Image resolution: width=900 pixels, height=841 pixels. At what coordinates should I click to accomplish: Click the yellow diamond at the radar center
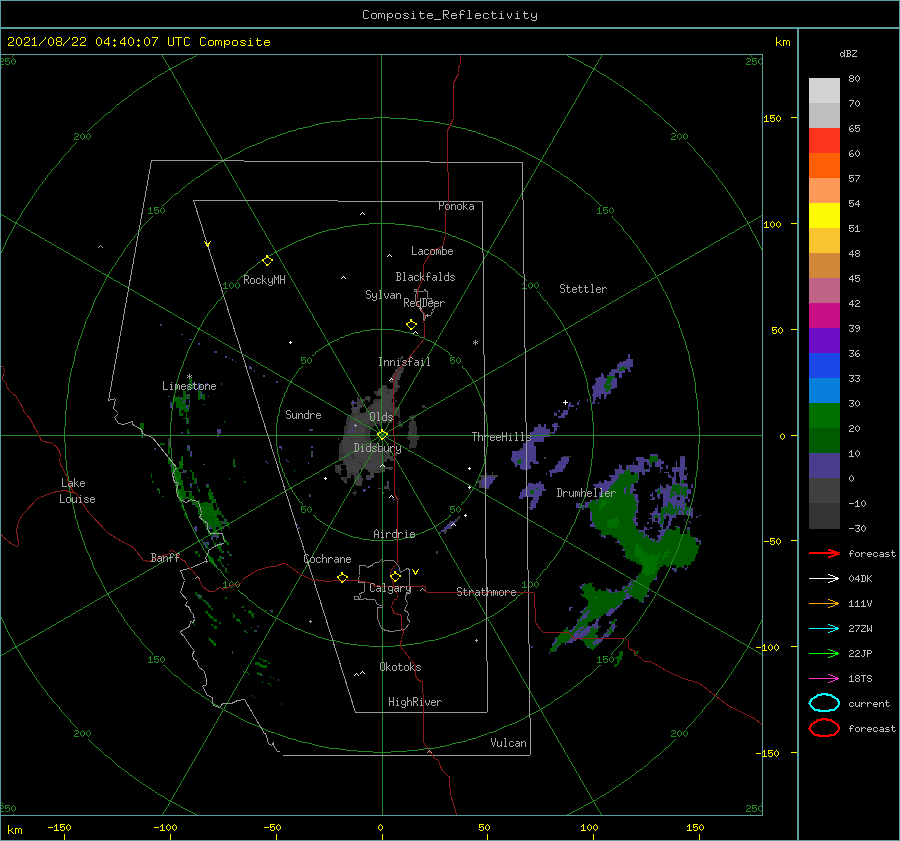pos(382,435)
